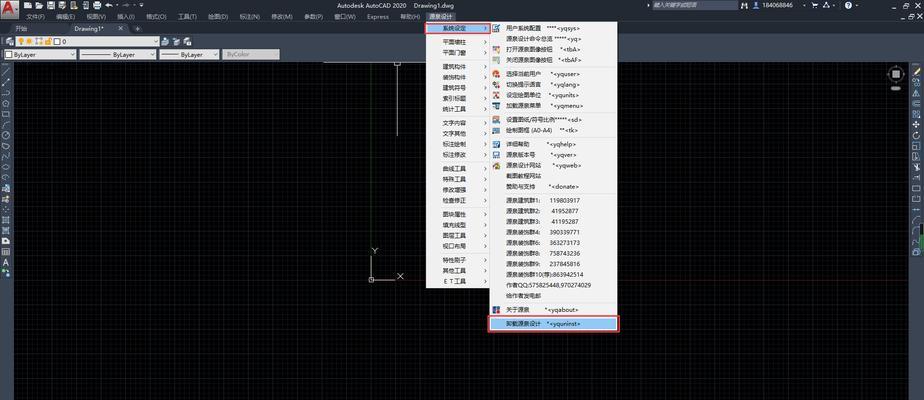Click the signed-in account 184068846
924x400 pixels.
tap(777, 5)
